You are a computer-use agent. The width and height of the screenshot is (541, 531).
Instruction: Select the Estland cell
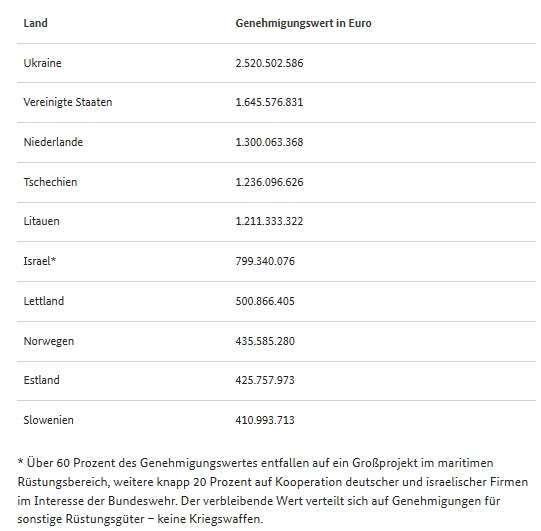coord(41,380)
